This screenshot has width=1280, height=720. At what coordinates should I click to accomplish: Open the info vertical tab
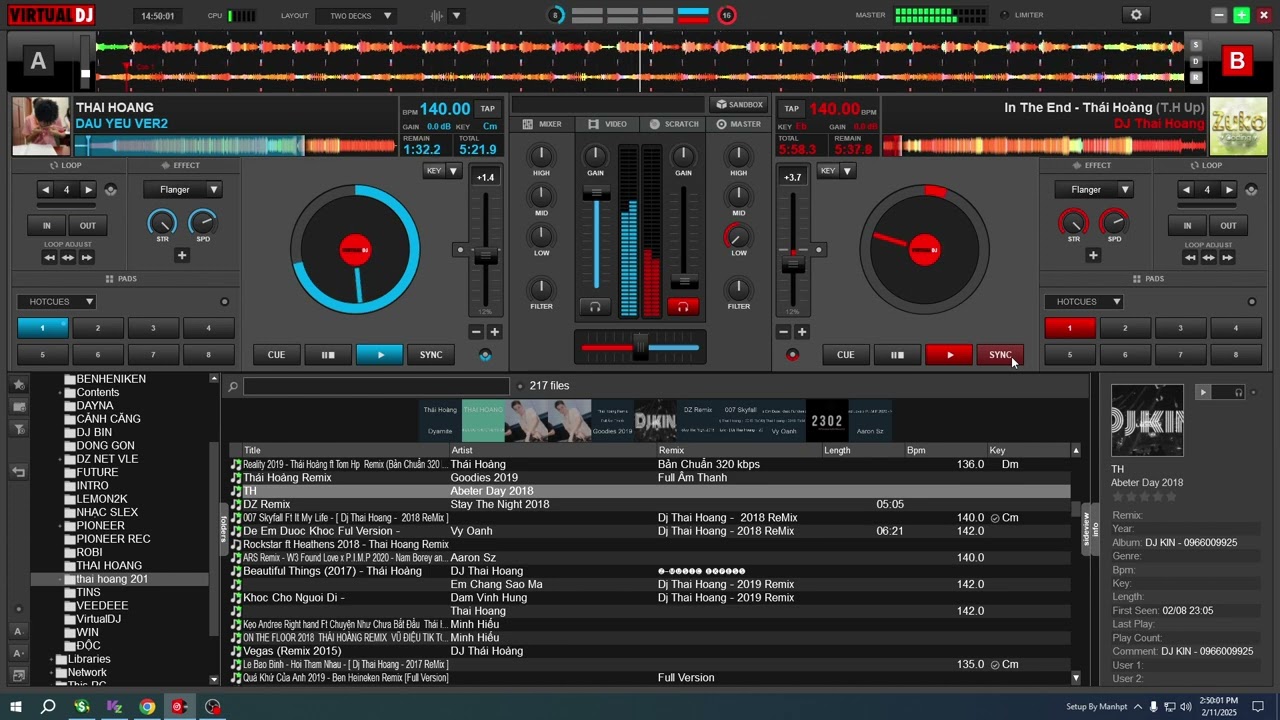[1096, 527]
